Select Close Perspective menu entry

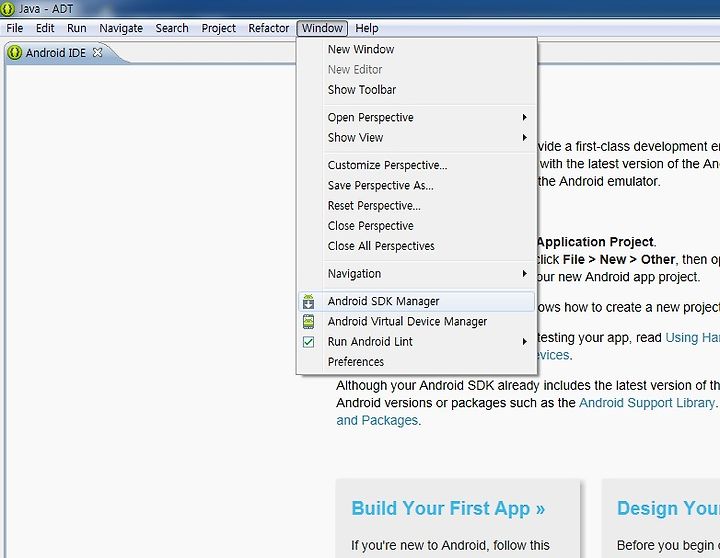pyautogui.click(x=416, y=226)
